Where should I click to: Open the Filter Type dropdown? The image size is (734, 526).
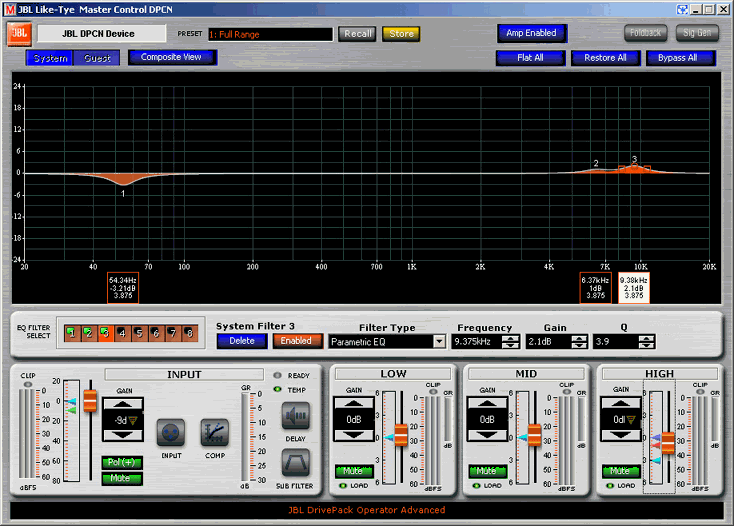tap(439, 342)
